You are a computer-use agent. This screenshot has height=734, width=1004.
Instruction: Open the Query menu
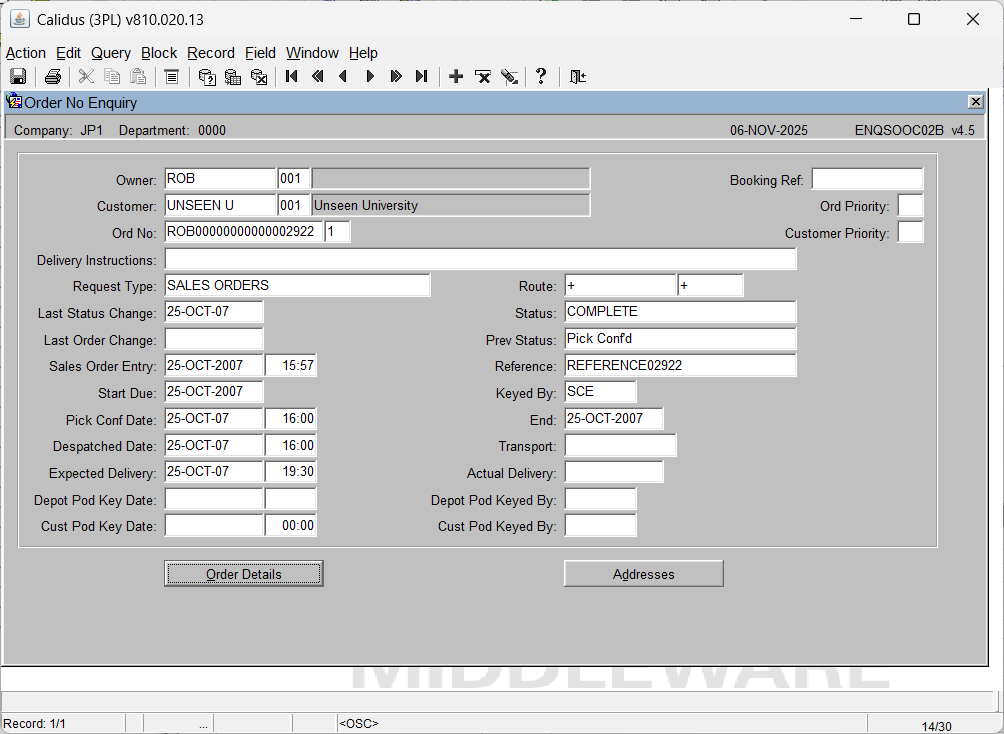(x=111, y=53)
